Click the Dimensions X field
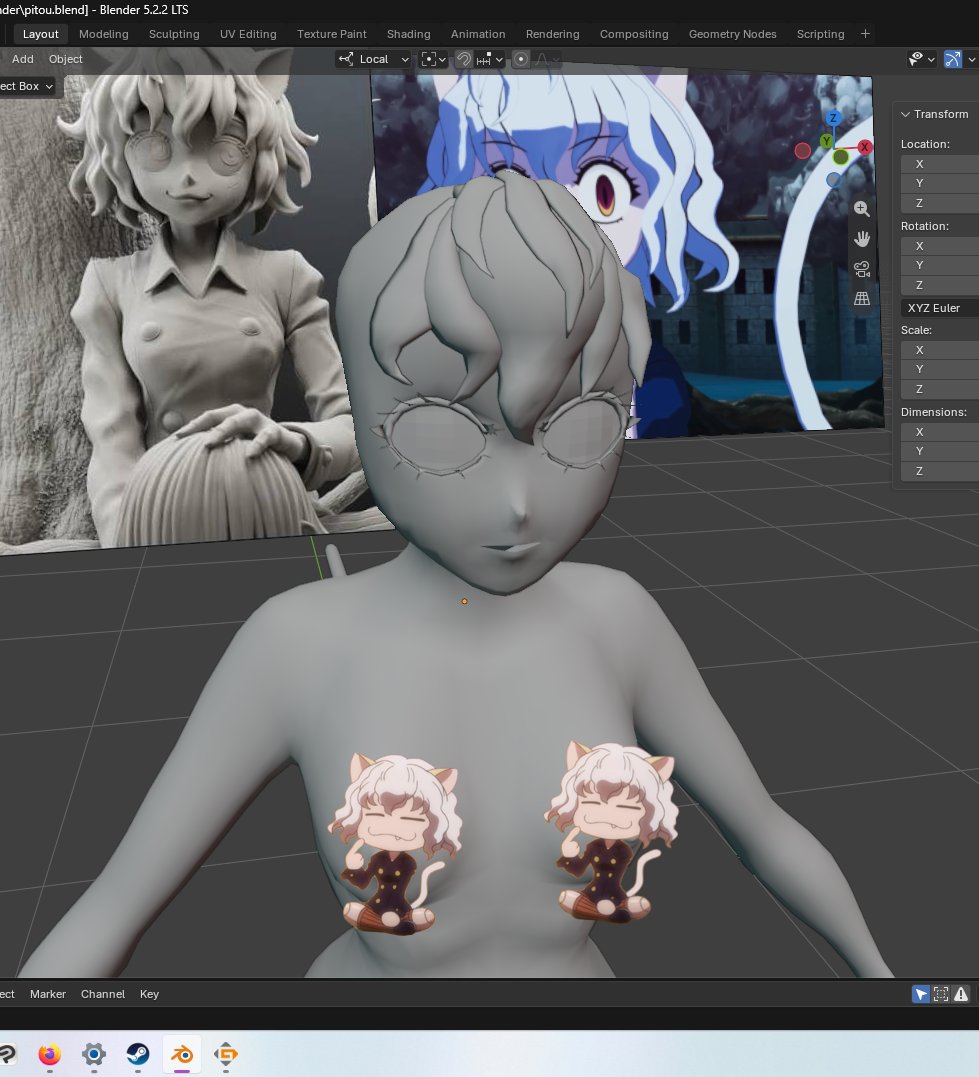Screen dimensions: 979x1077 coord(940,432)
